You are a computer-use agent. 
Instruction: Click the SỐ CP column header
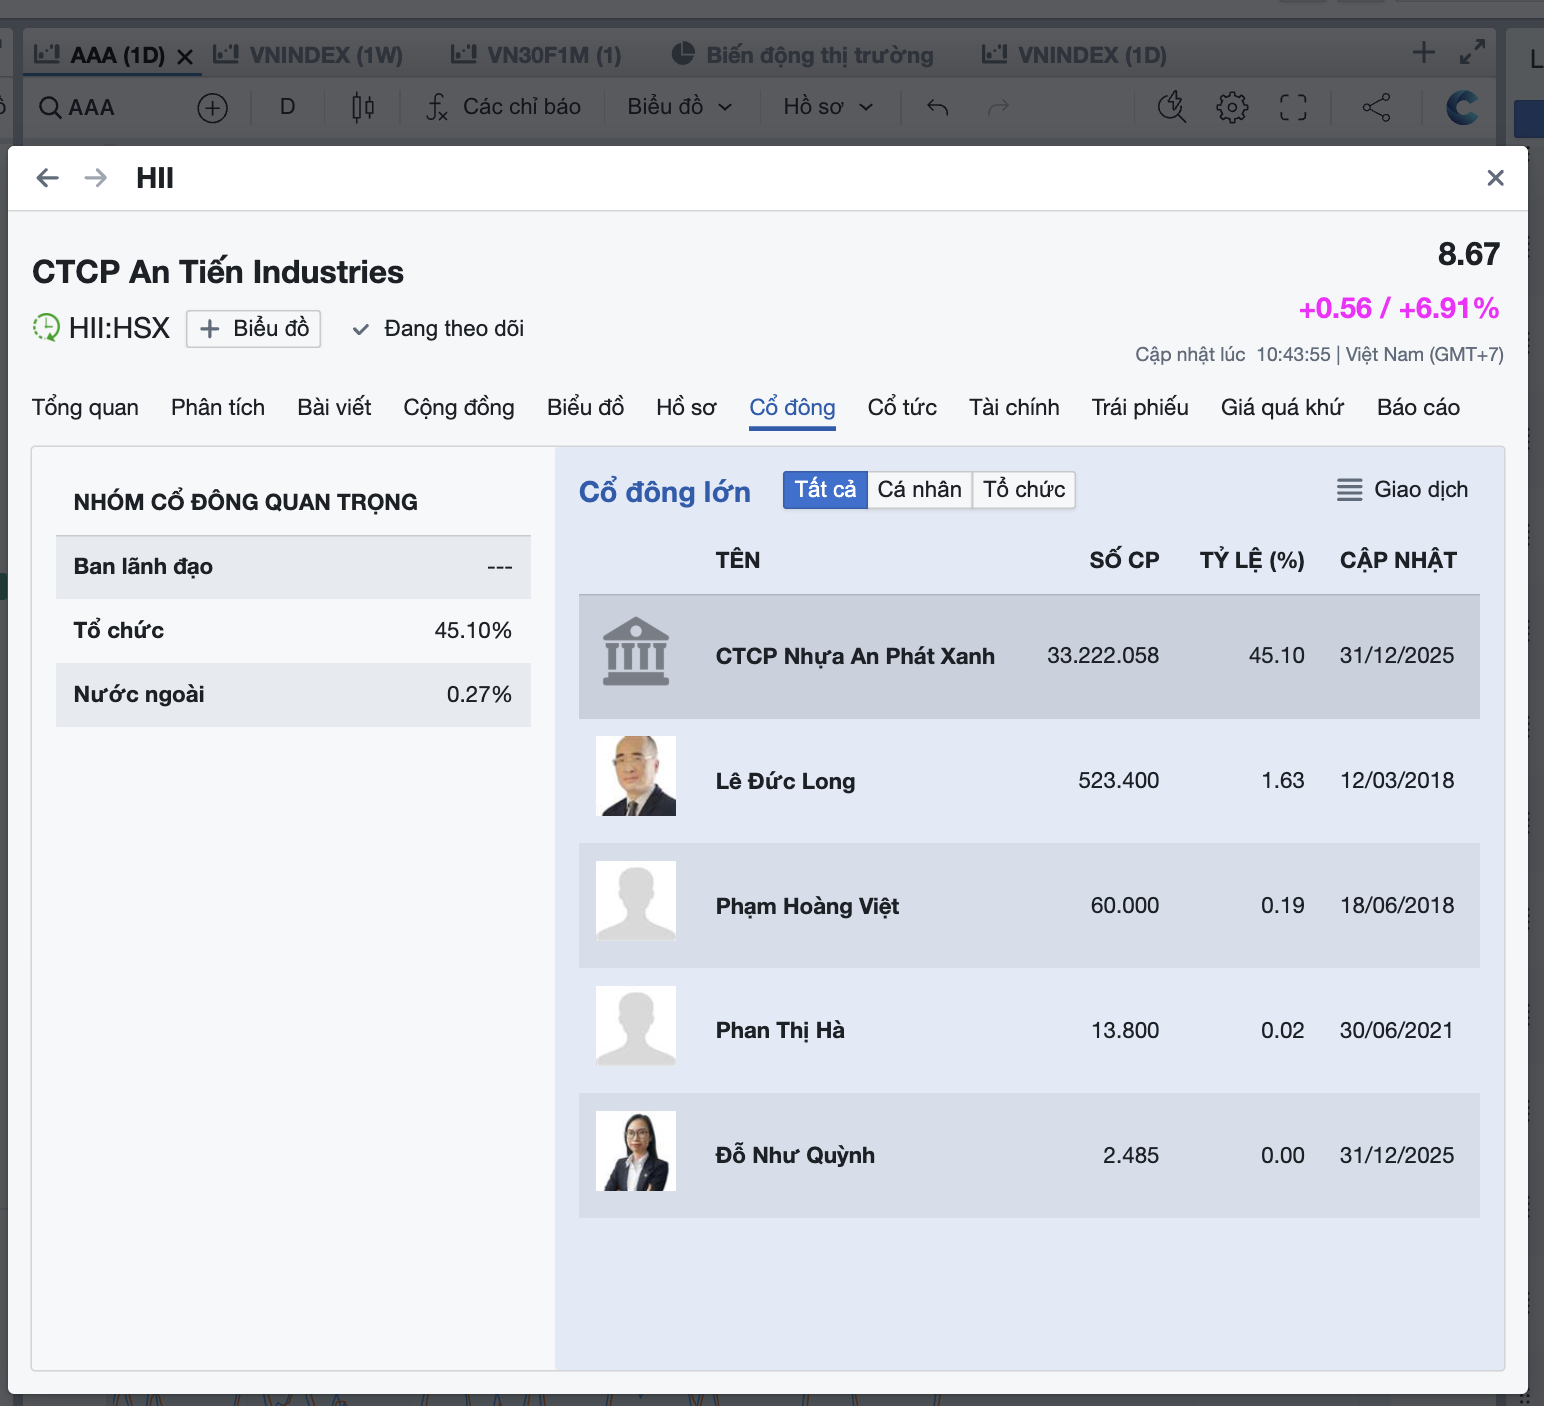click(1124, 560)
